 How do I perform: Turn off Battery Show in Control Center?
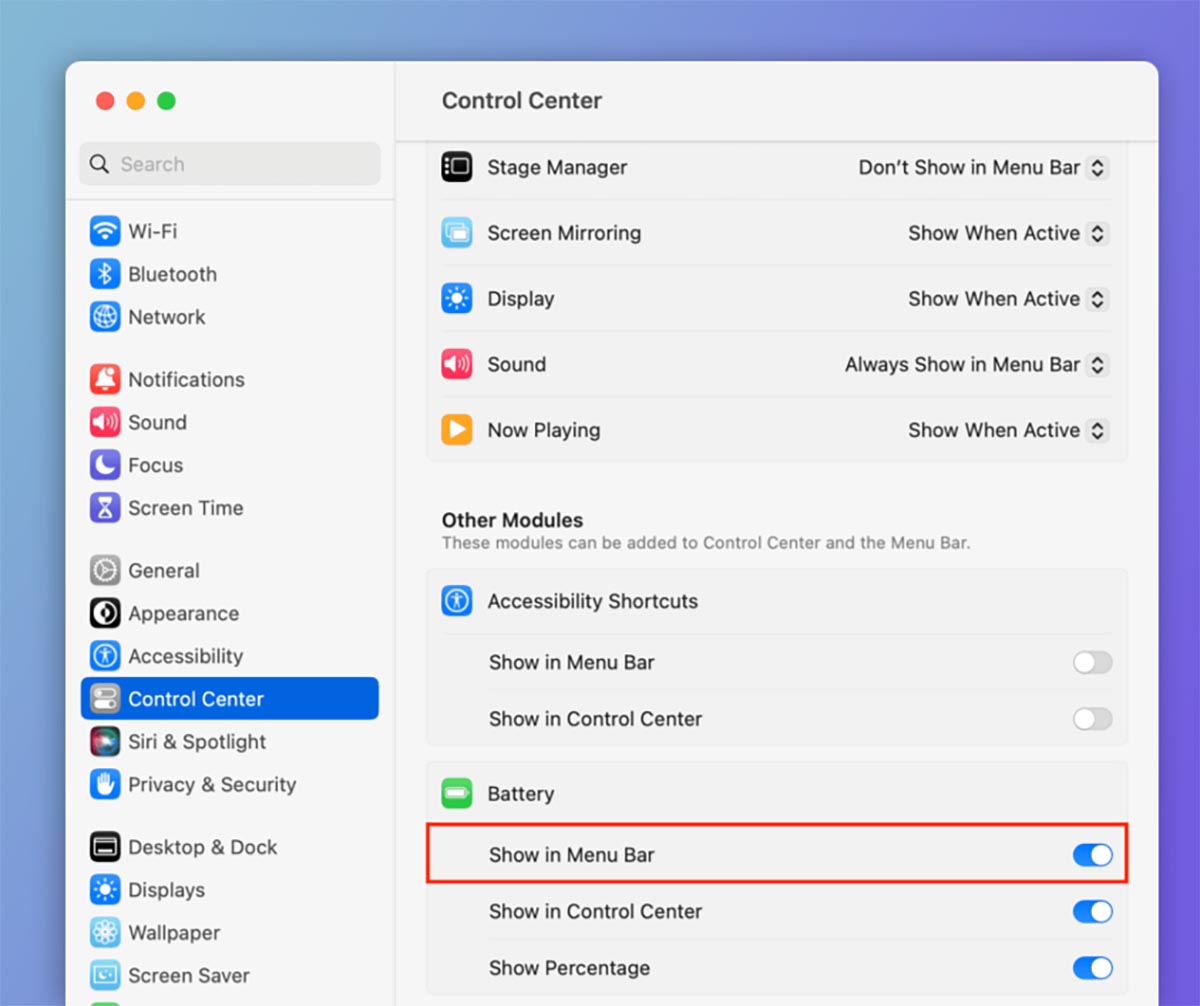pyautogui.click(x=1092, y=911)
